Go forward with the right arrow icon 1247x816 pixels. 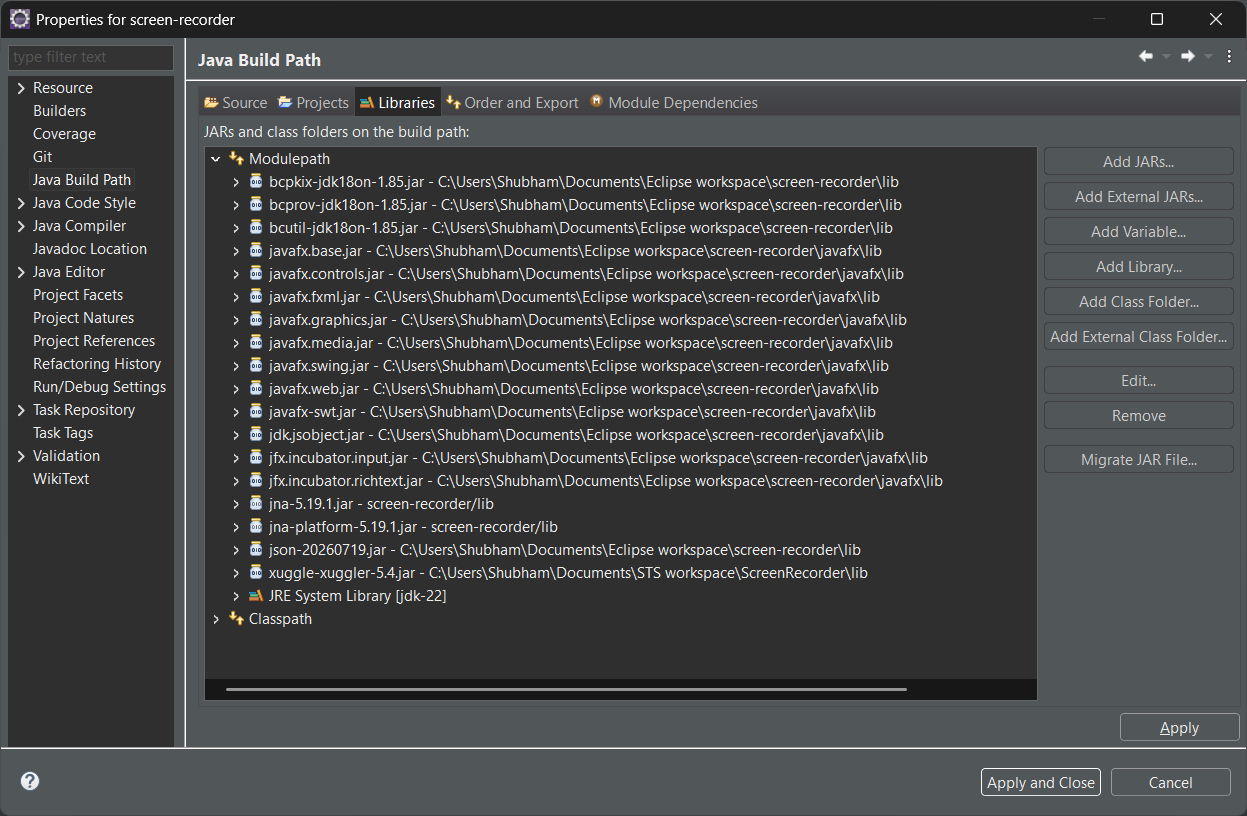click(1188, 57)
